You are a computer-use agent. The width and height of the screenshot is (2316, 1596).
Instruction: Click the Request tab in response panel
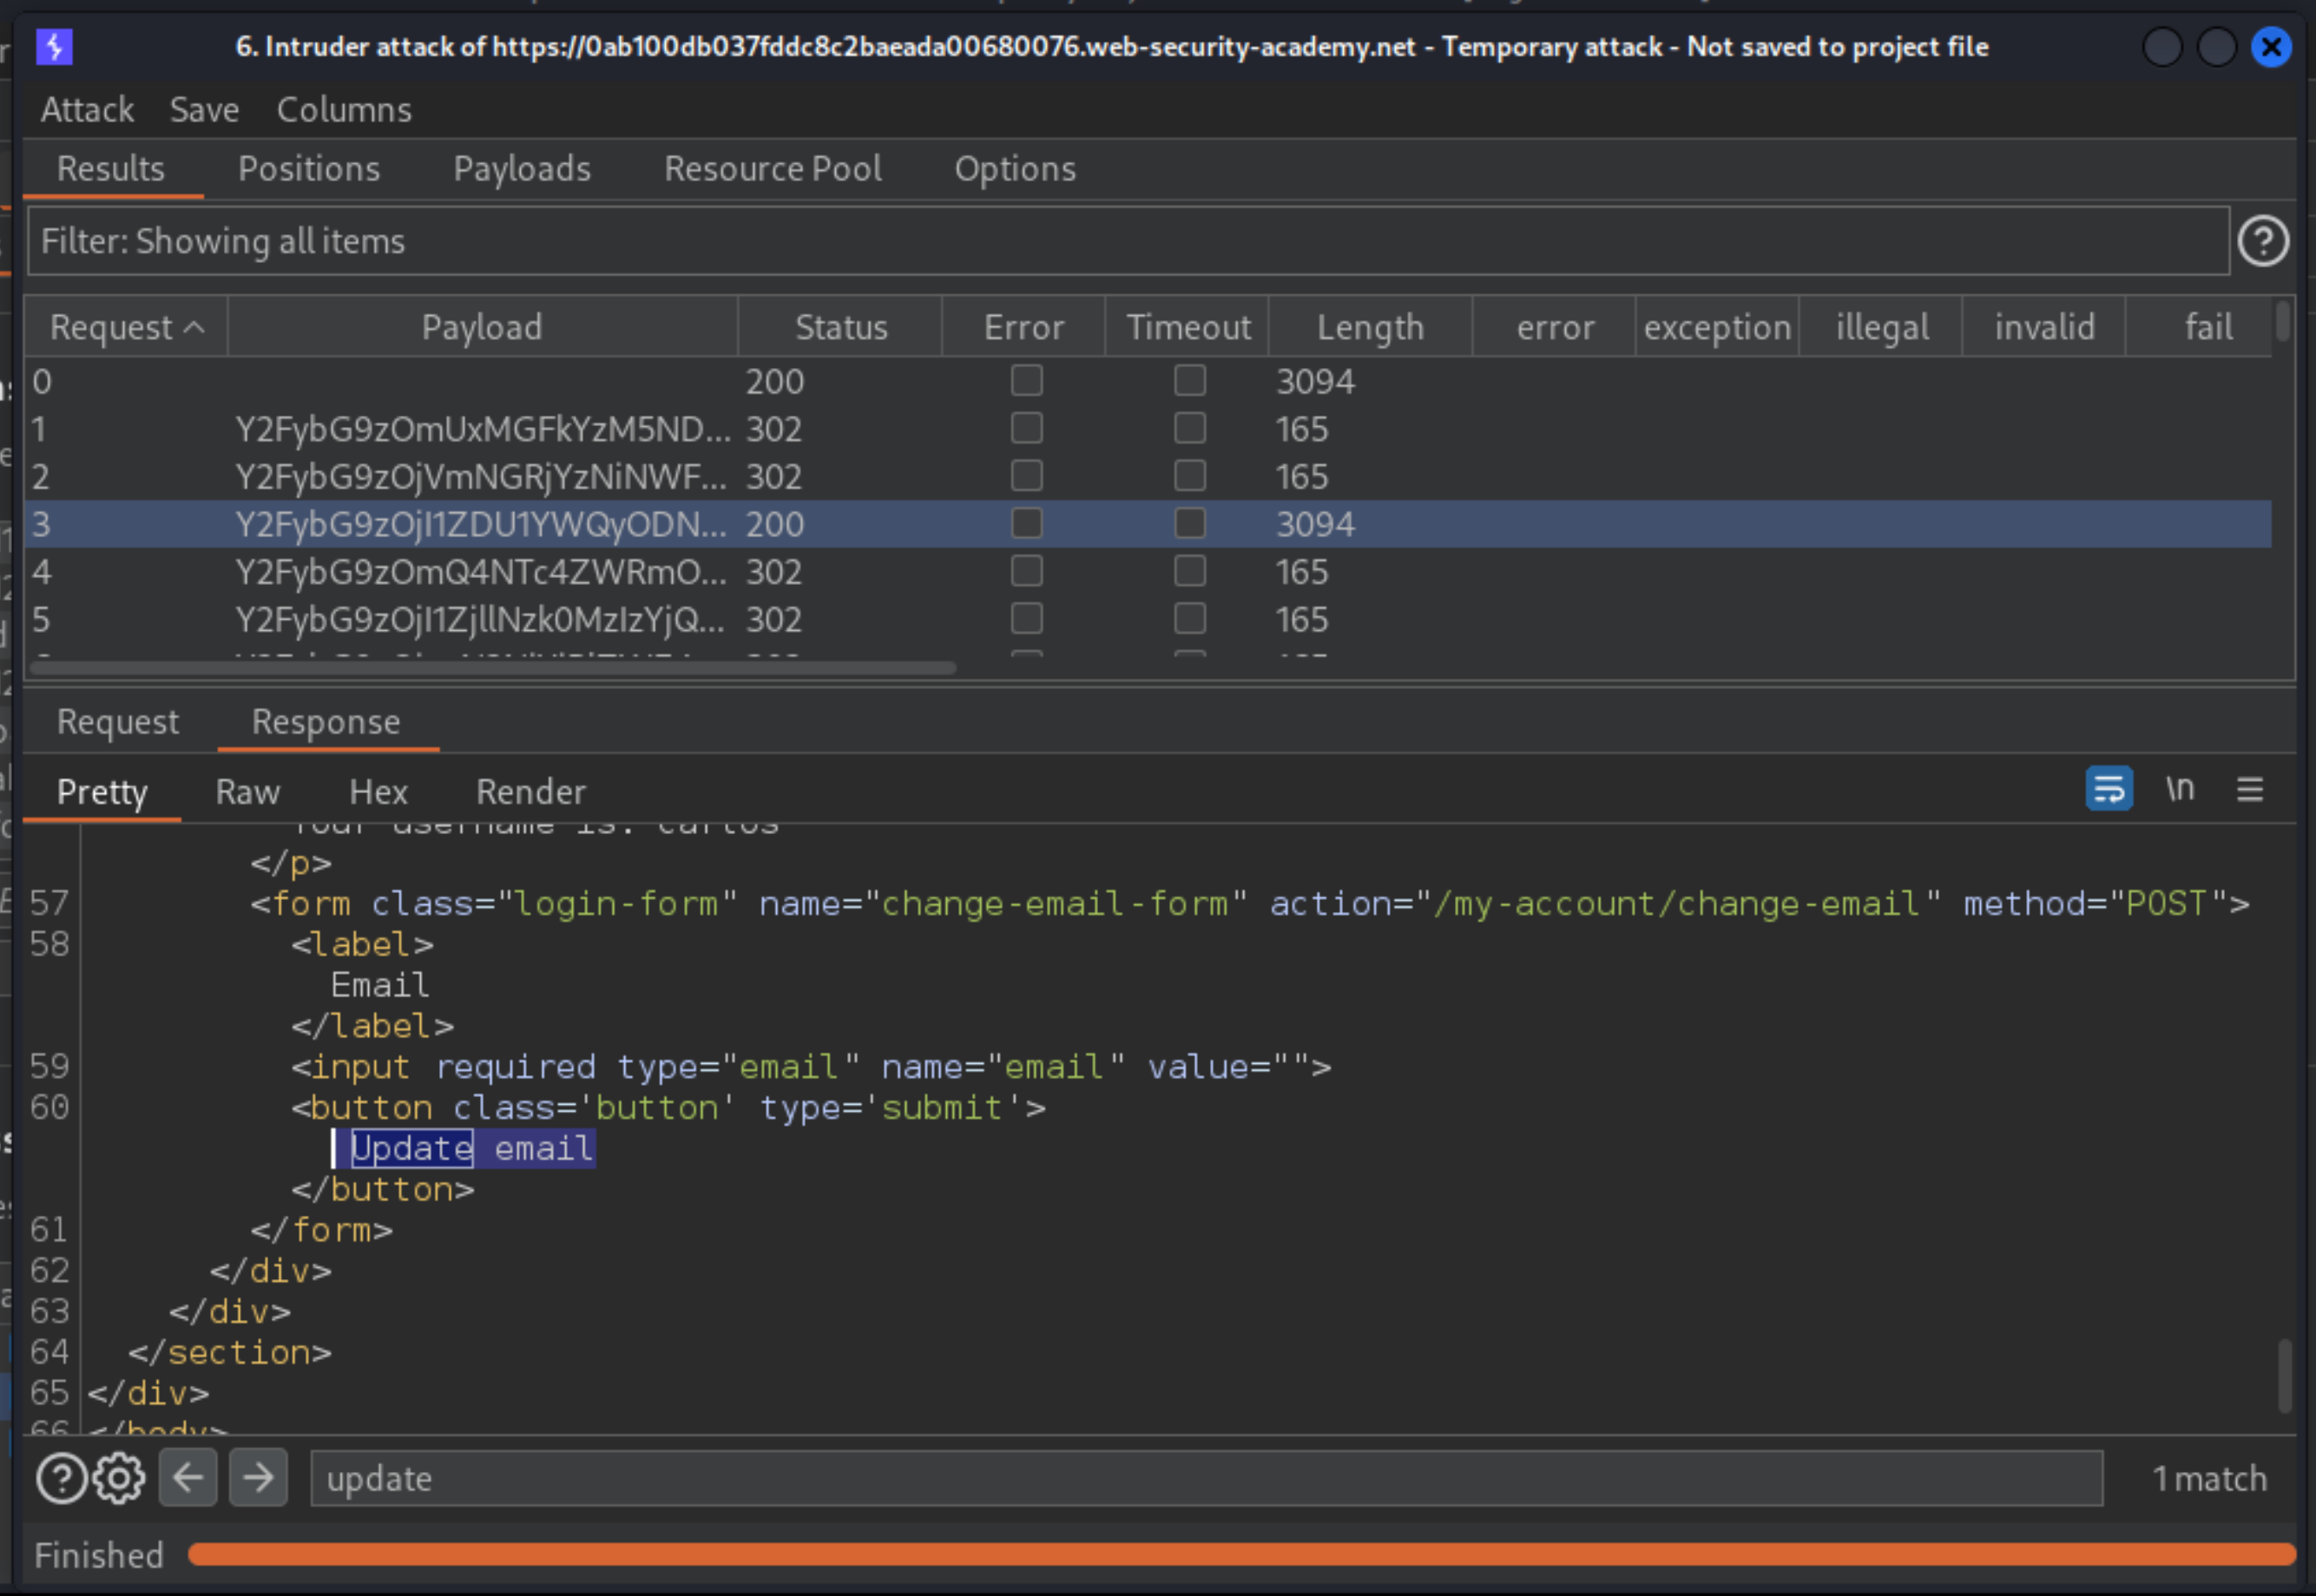[118, 721]
